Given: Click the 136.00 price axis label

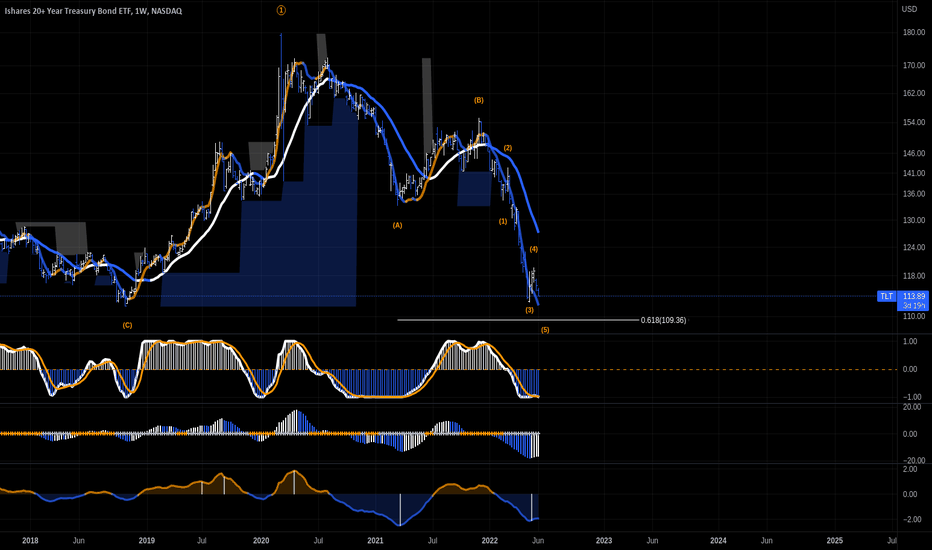Looking at the screenshot, I should point(914,194).
